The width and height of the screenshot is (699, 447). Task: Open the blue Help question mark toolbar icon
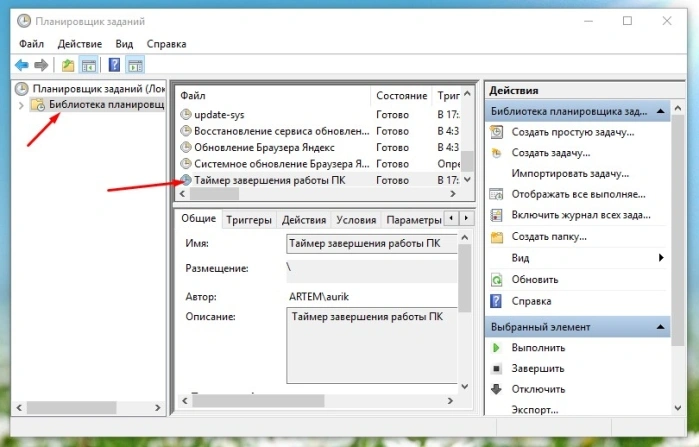pos(114,65)
